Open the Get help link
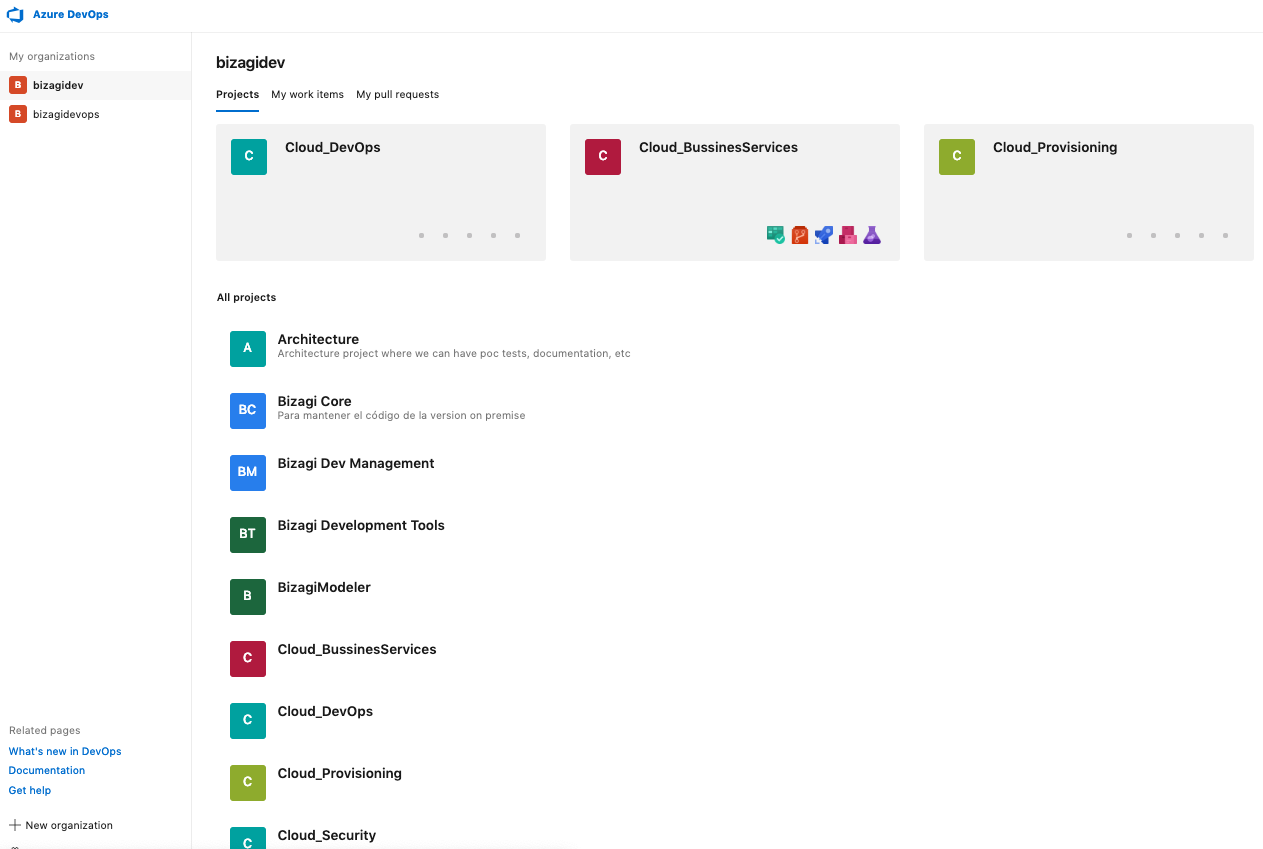The height and width of the screenshot is (849, 1263). coord(30,791)
